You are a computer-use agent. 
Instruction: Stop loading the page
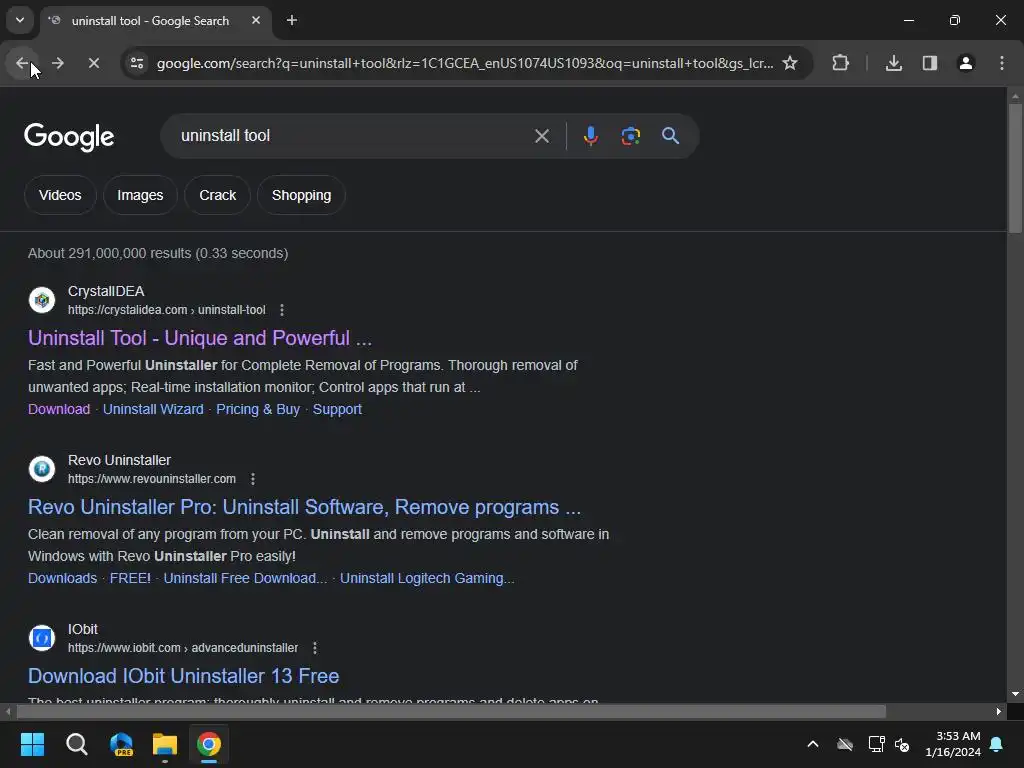coord(94,63)
